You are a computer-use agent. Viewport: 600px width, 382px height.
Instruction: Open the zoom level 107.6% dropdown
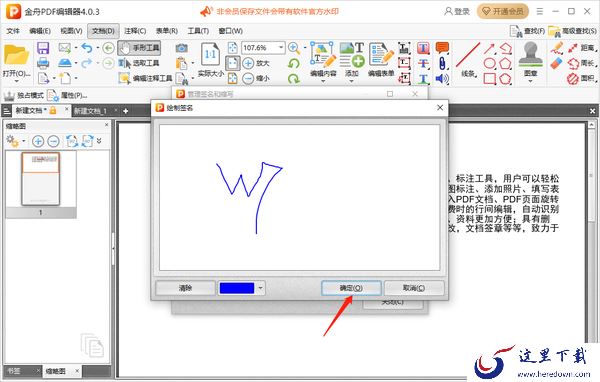[281, 48]
